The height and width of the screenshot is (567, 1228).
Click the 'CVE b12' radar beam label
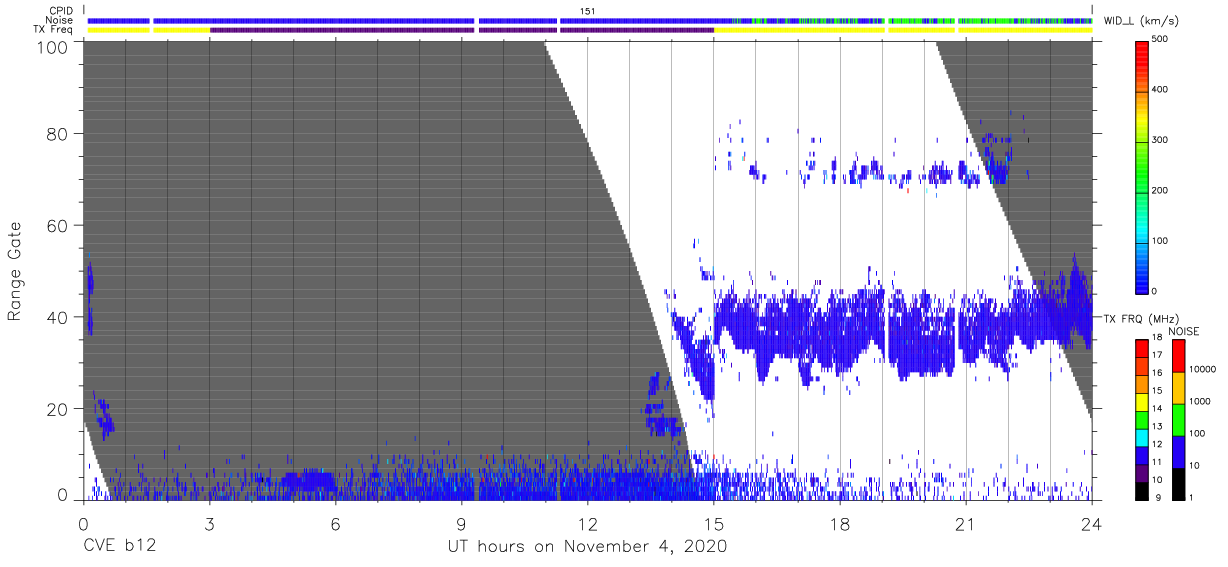119,547
